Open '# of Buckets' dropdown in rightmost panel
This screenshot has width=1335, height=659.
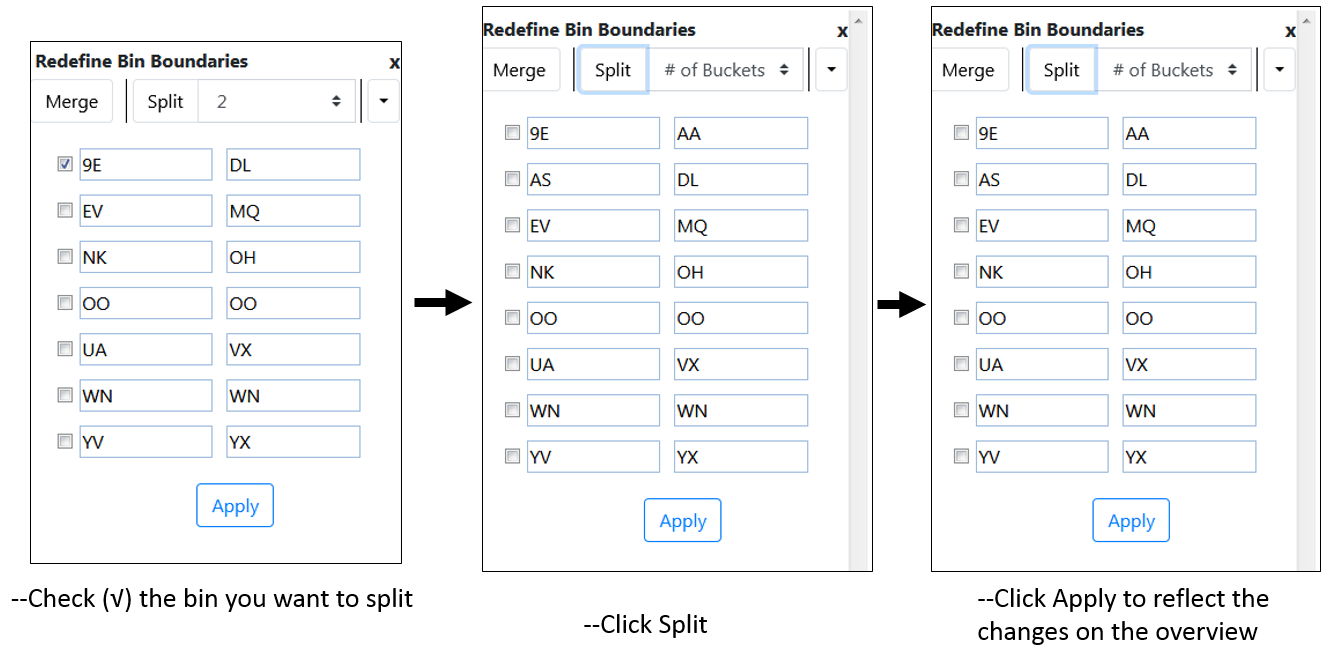coord(1174,70)
